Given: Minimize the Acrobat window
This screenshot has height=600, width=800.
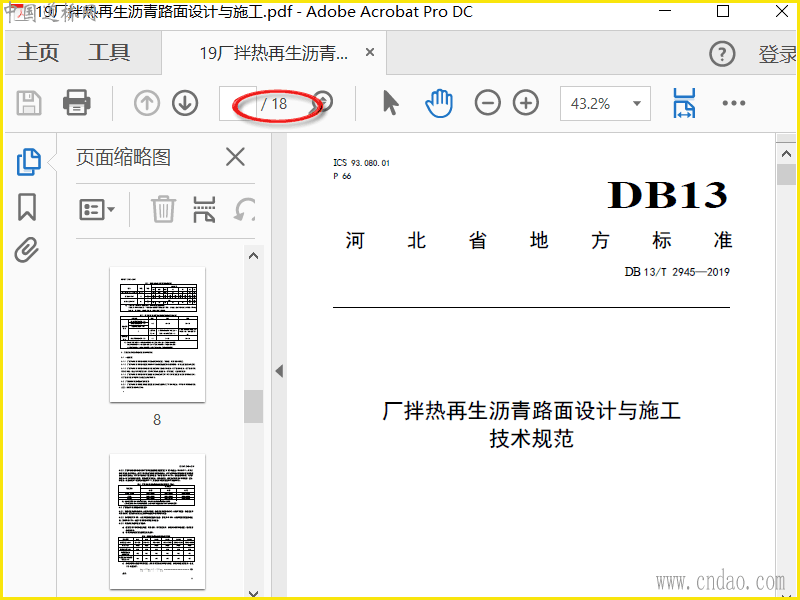Looking at the screenshot, I should [x=665, y=11].
